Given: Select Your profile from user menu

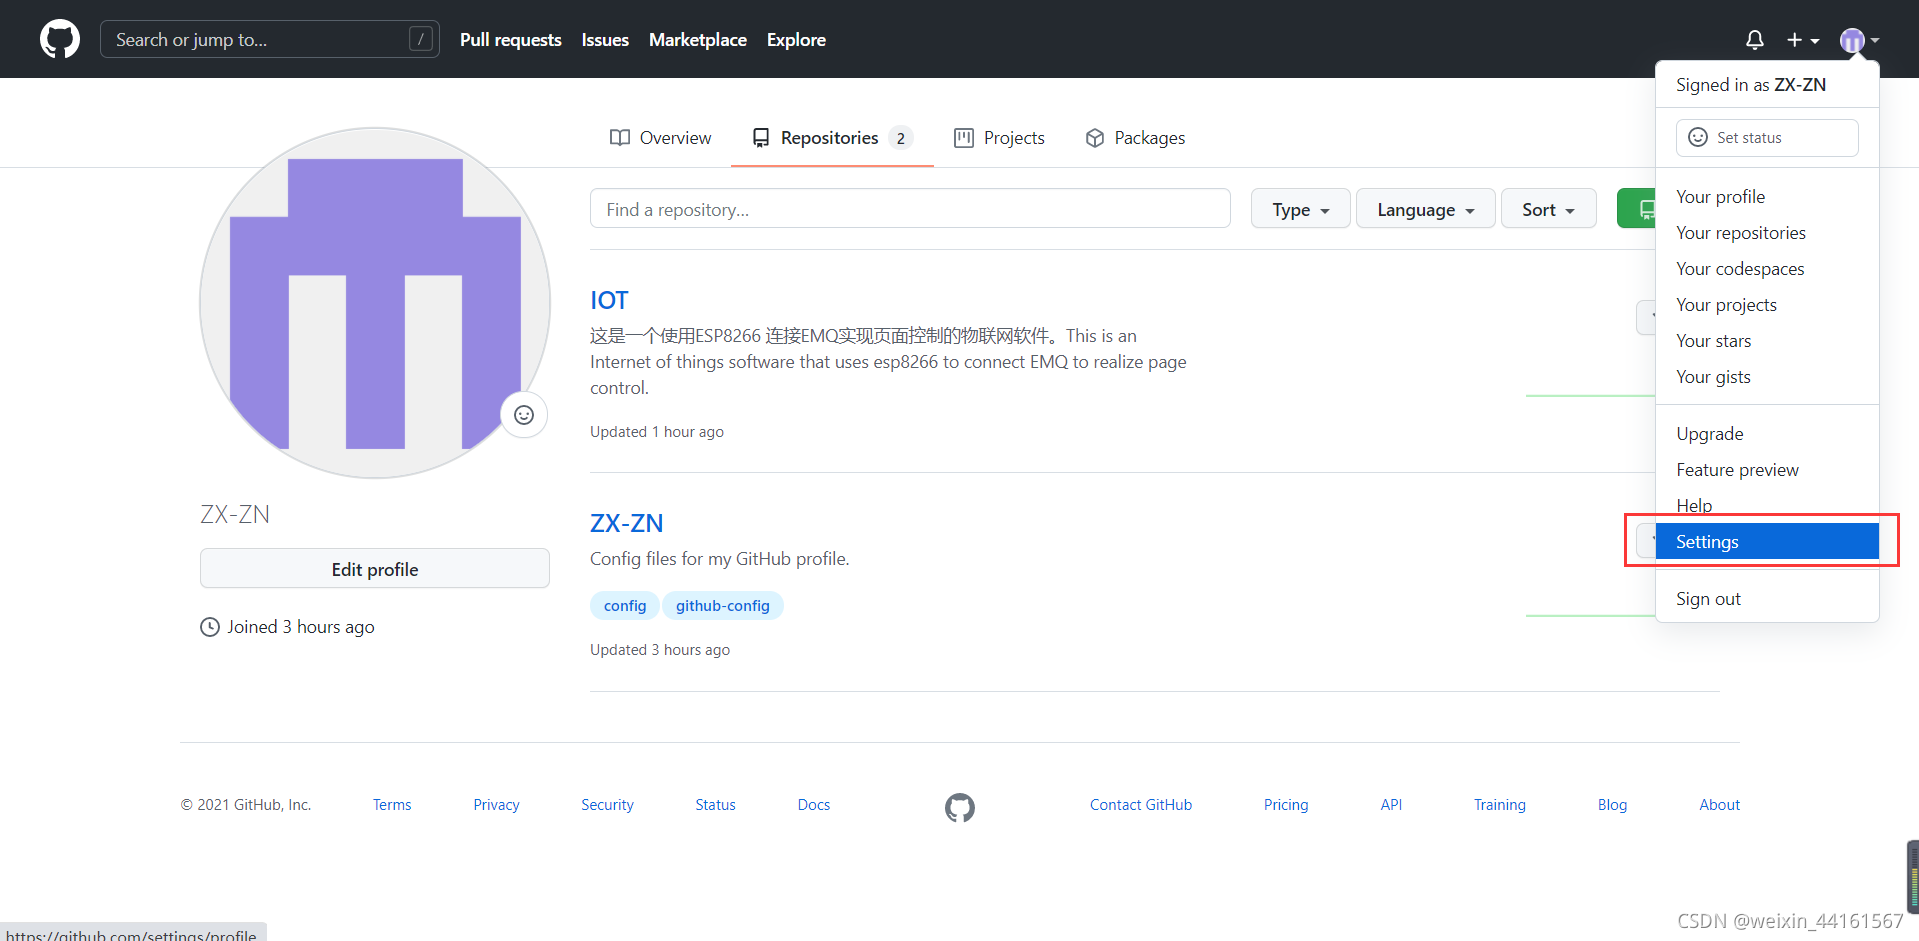Looking at the screenshot, I should click(1767, 197).
